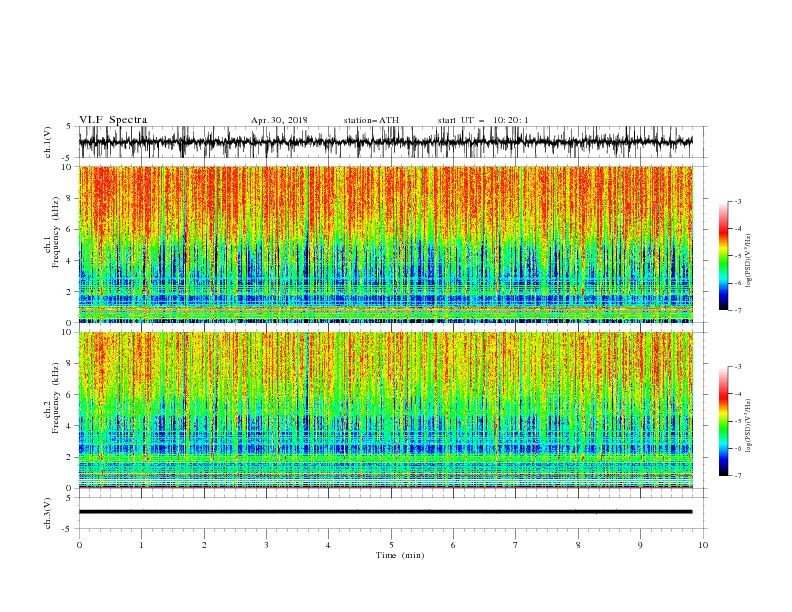The image size is (792, 612).
Task: Click time axis tick label "6"
Action: [453, 545]
